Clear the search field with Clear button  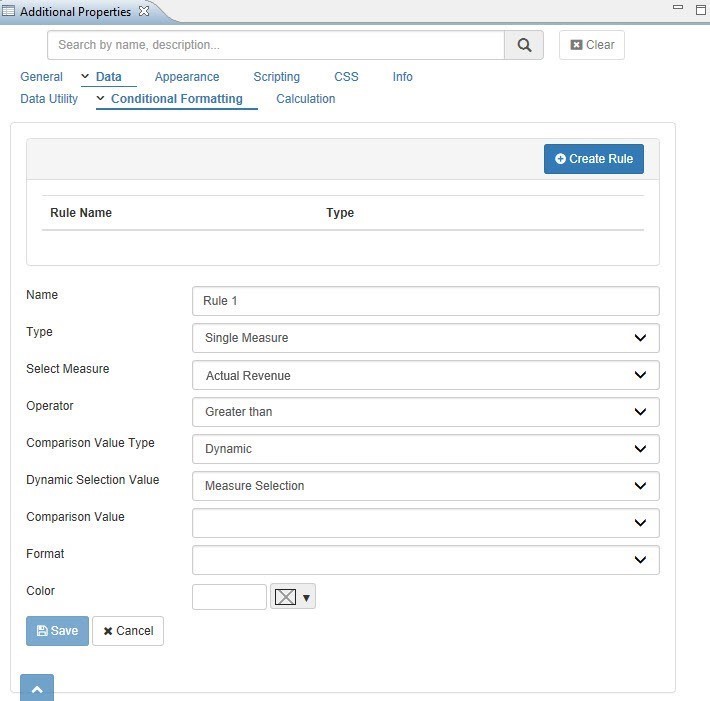pyautogui.click(x=592, y=45)
